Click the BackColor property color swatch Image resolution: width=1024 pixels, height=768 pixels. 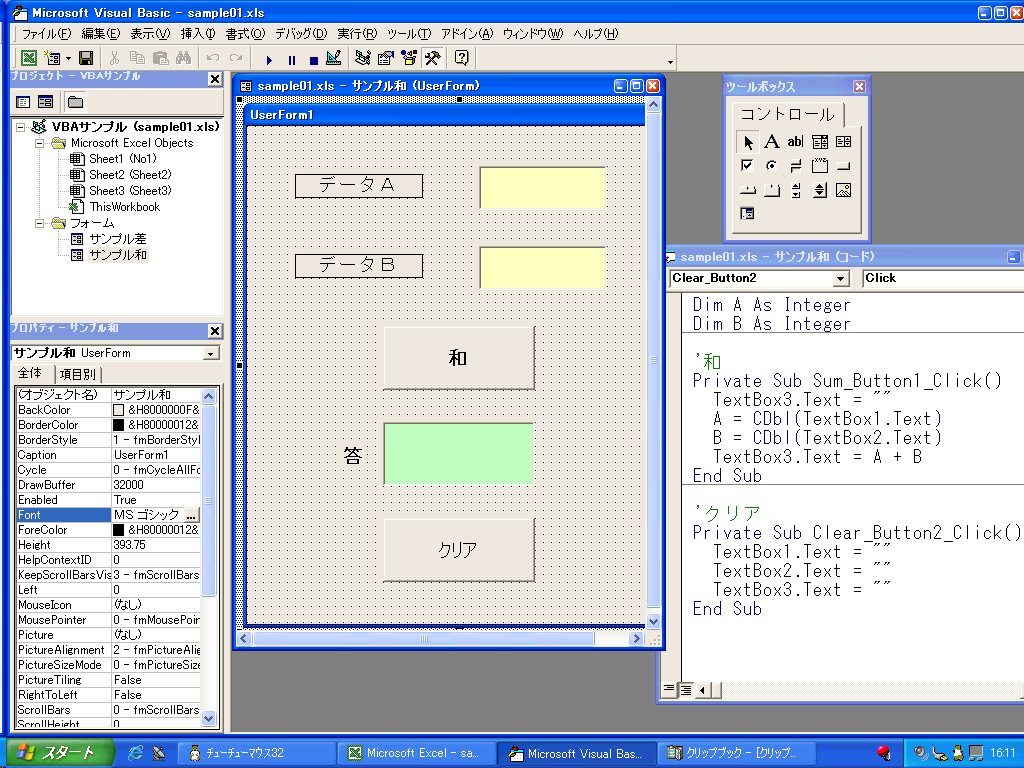coord(119,410)
